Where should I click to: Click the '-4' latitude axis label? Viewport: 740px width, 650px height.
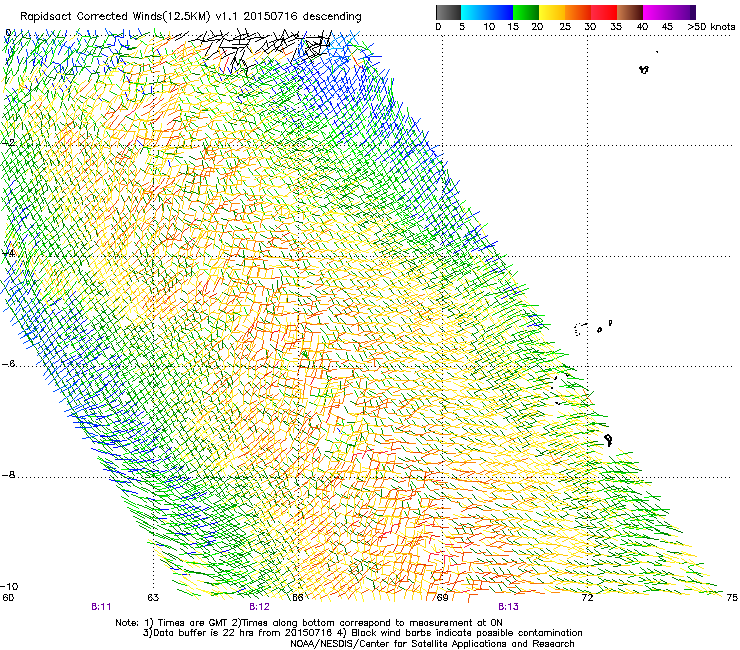8,253
